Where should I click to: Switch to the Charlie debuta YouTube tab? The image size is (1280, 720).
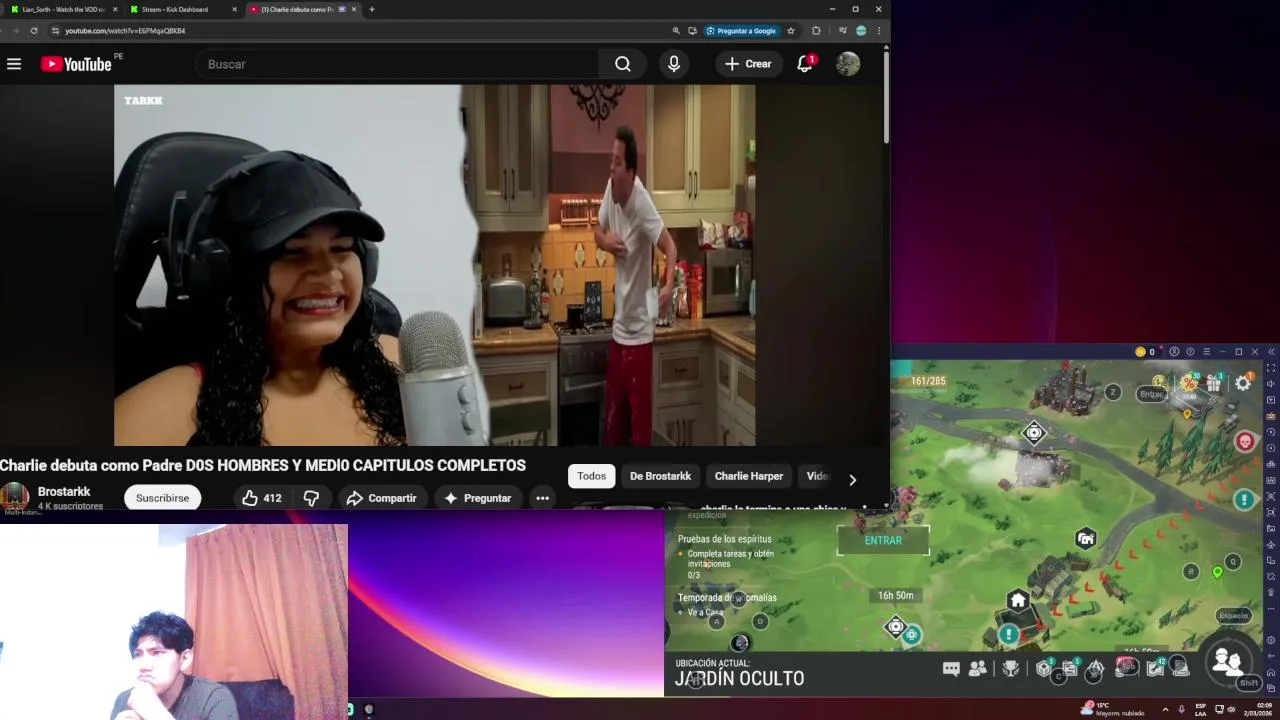click(302, 9)
